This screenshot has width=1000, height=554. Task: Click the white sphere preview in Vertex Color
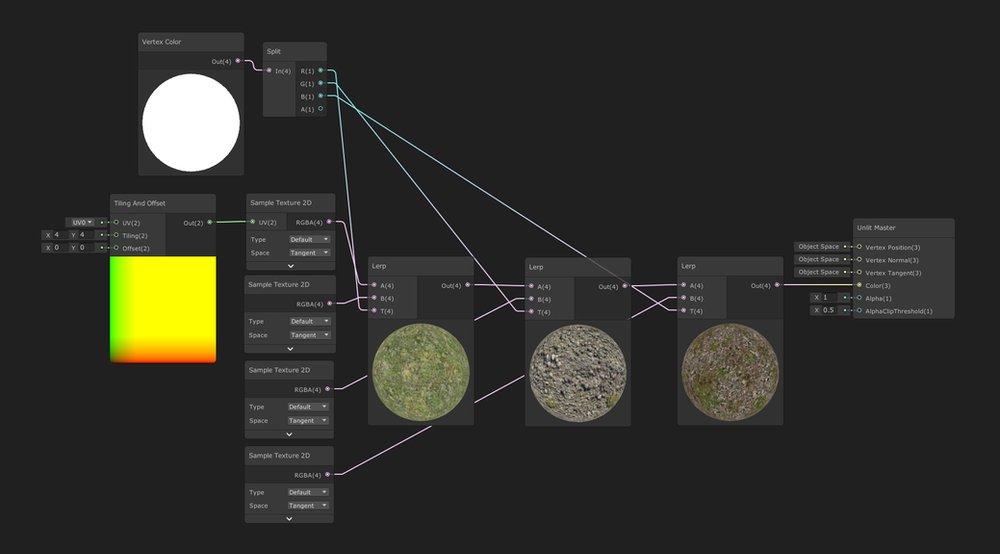coord(191,122)
